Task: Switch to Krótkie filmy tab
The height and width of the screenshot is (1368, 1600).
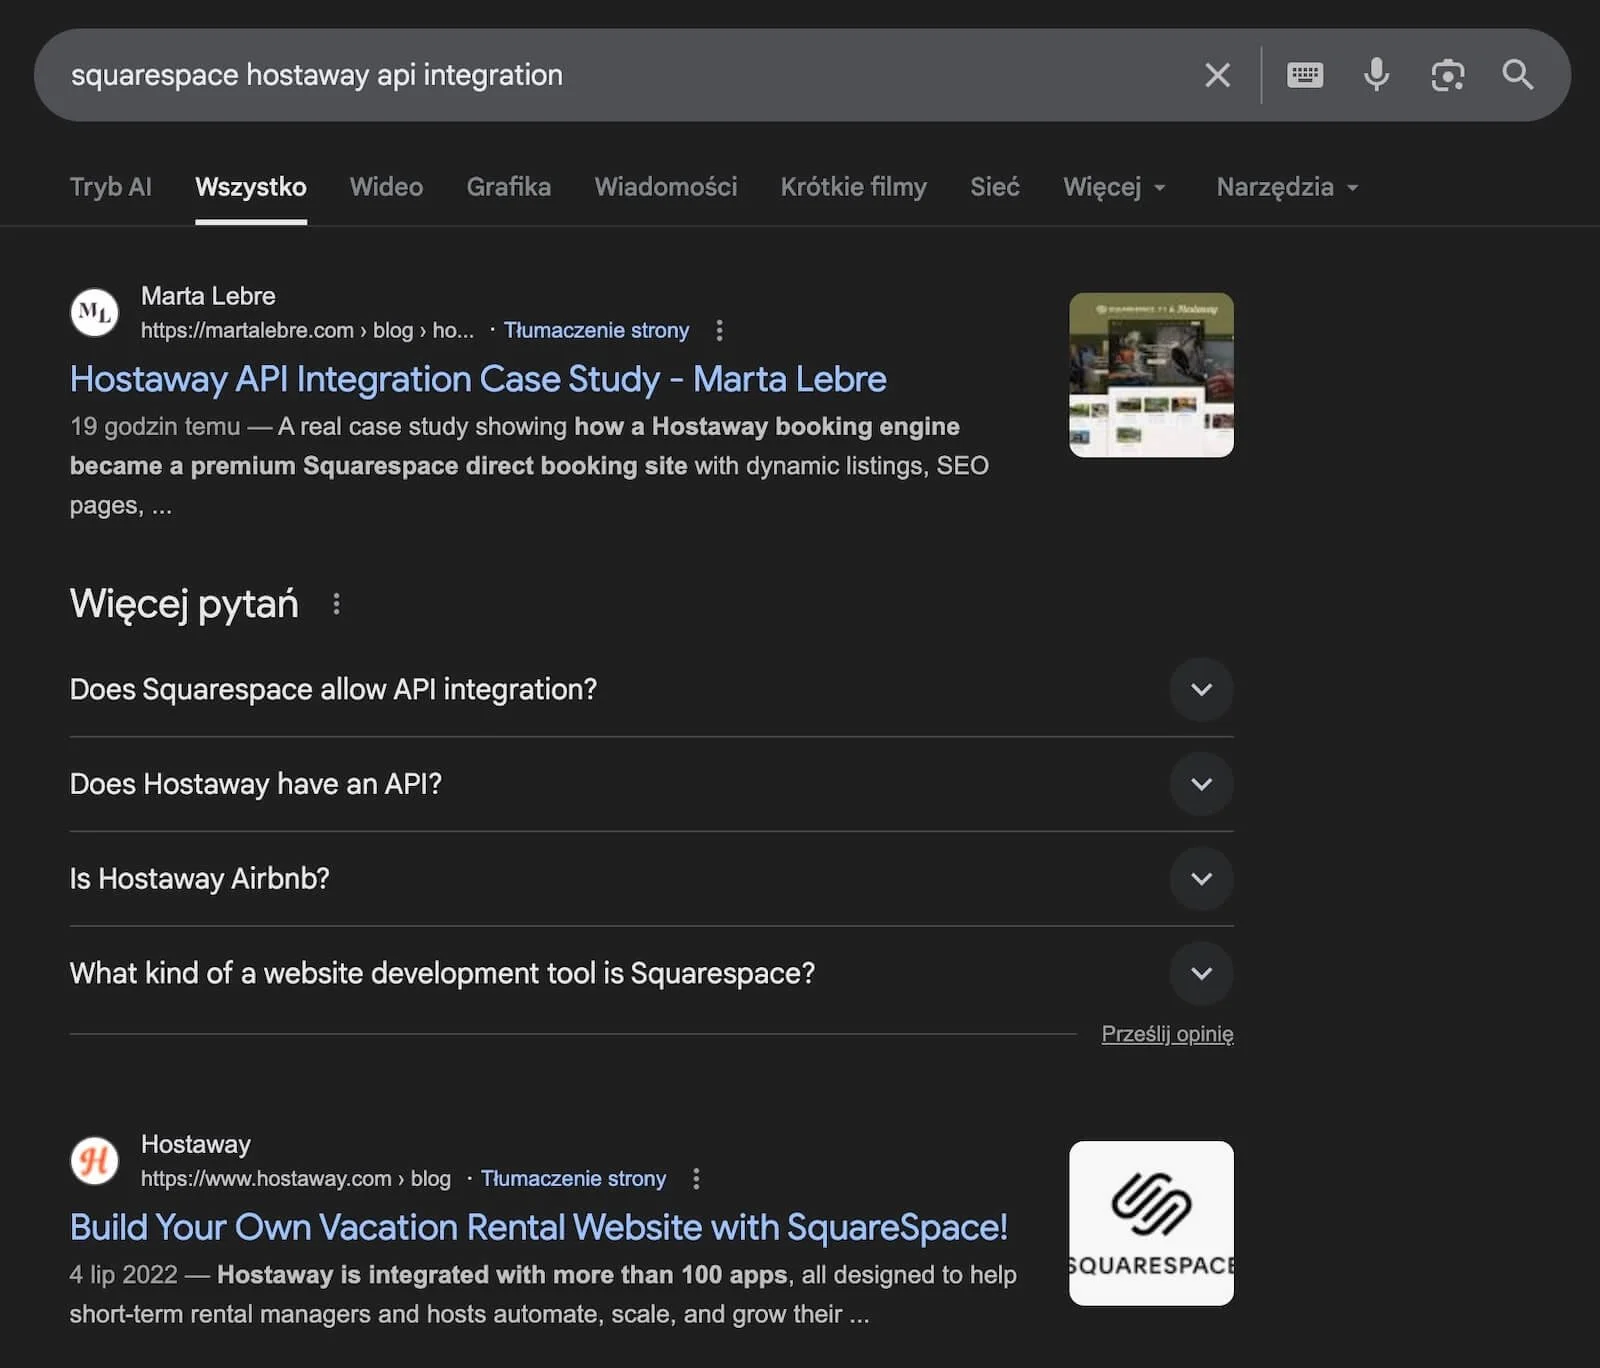Action: (854, 187)
